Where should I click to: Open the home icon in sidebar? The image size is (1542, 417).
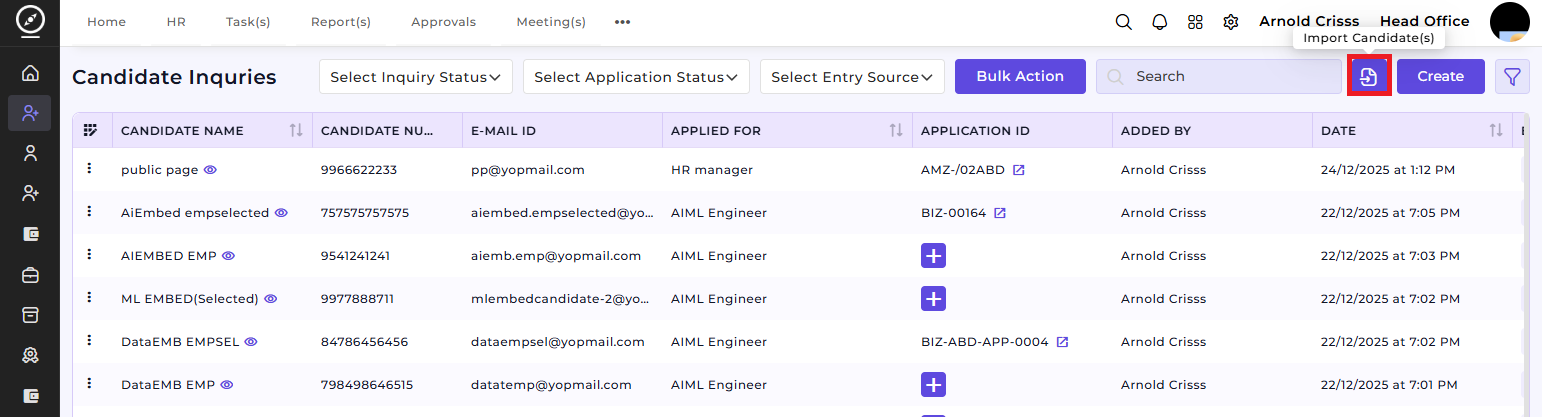(x=30, y=73)
